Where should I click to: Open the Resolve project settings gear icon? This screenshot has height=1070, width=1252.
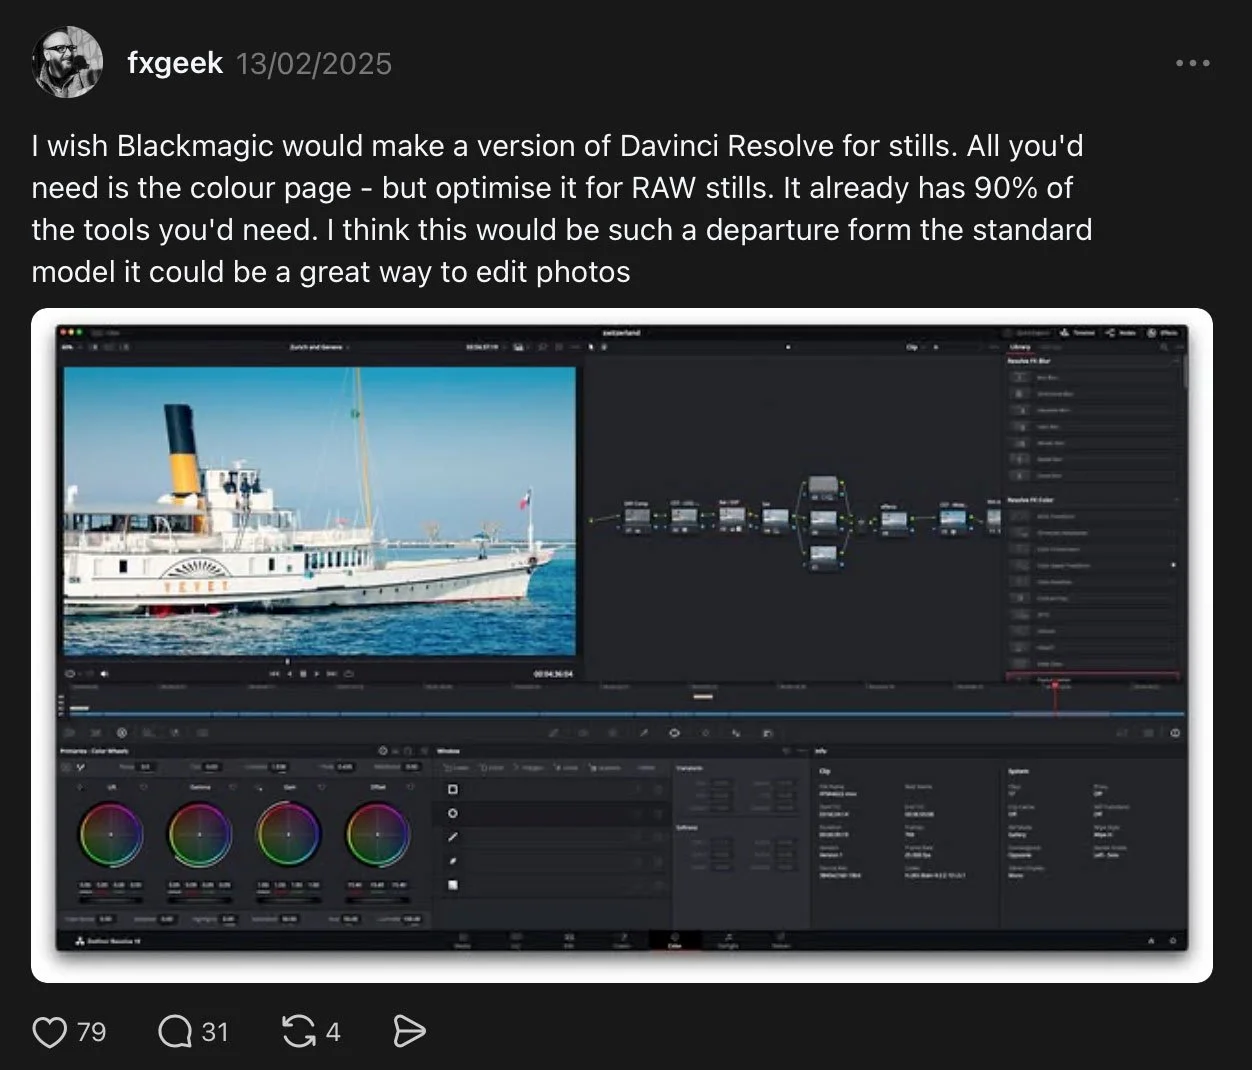(x=1173, y=941)
